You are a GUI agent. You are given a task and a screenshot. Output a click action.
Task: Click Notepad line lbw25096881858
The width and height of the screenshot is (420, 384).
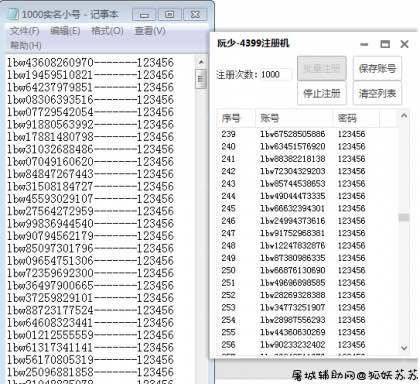click(x=90, y=372)
